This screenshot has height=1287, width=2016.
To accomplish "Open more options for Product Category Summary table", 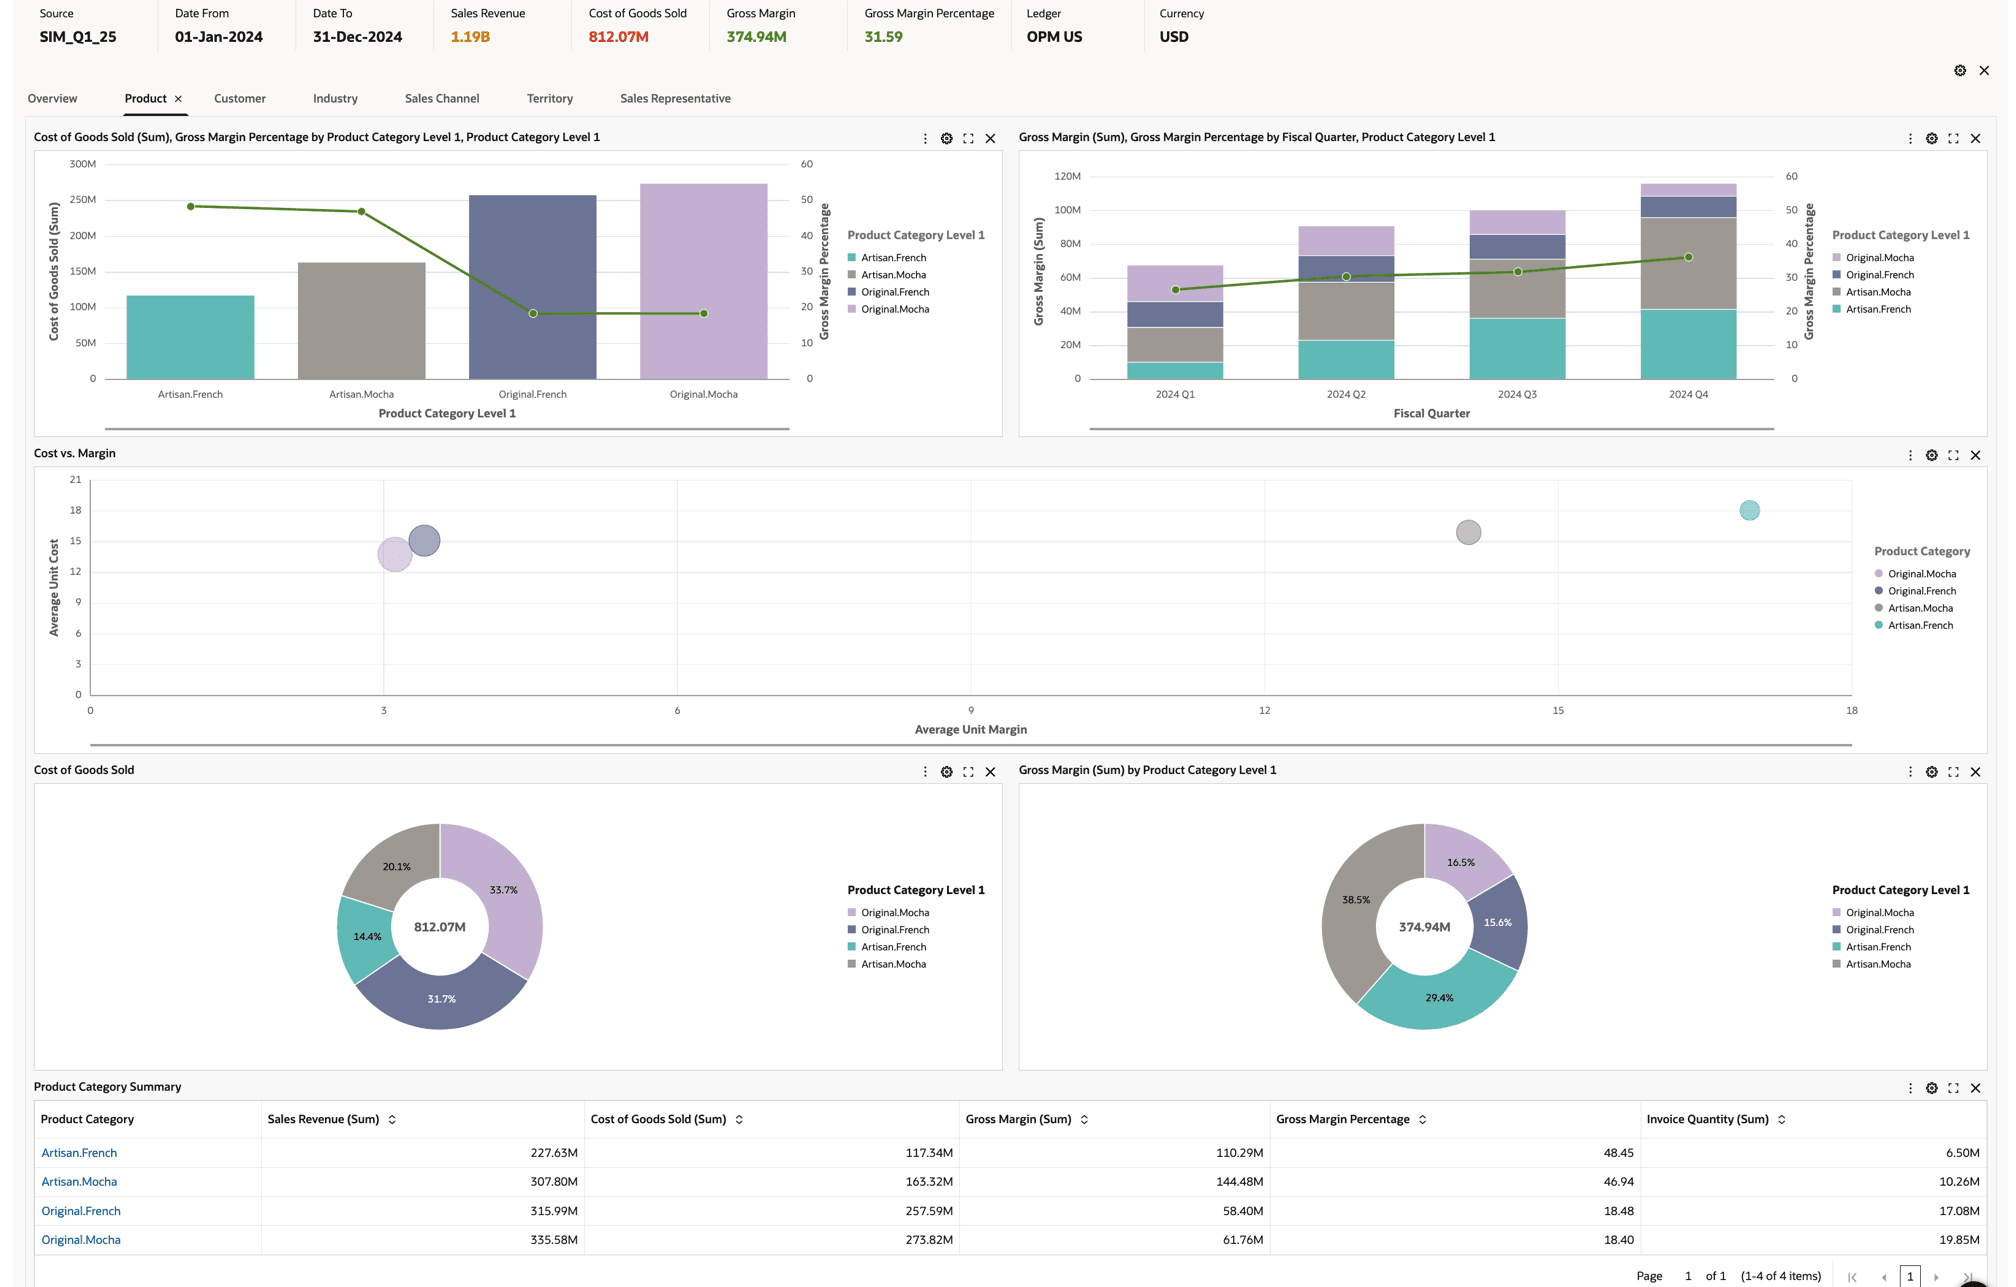I will pyautogui.click(x=1910, y=1088).
